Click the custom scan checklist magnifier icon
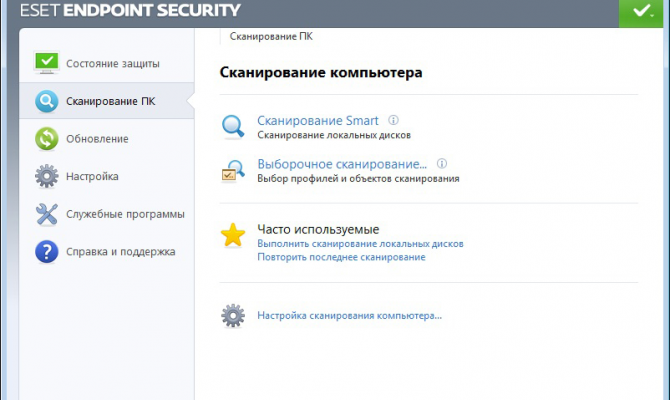 pos(233,170)
